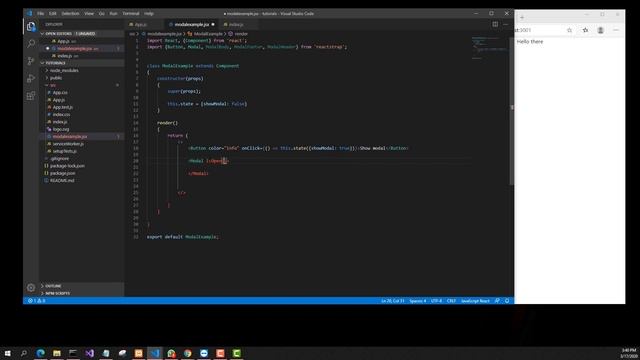Click the notifications bell in status bar
The width and height of the screenshot is (640, 360).
[x=507, y=301]
